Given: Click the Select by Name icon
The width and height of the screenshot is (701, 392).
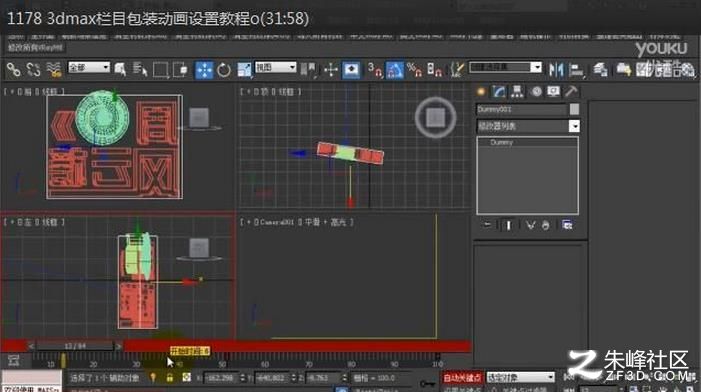Looking at the screenshot, I should point(140,70).
